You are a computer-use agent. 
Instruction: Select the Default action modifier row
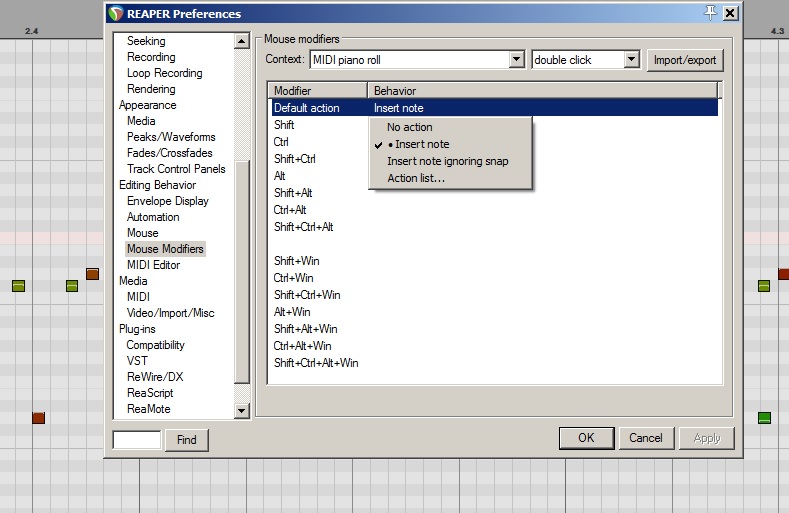pos(495,108)
